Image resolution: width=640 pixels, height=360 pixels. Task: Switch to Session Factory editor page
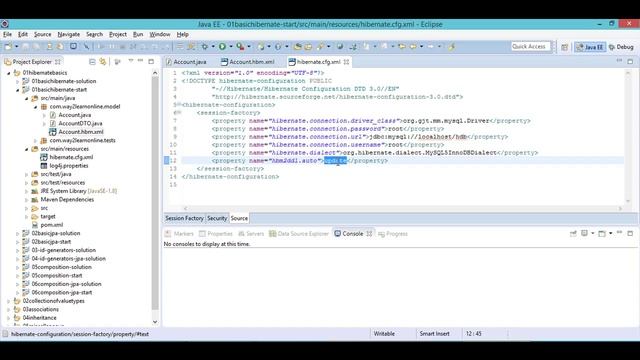184,218
